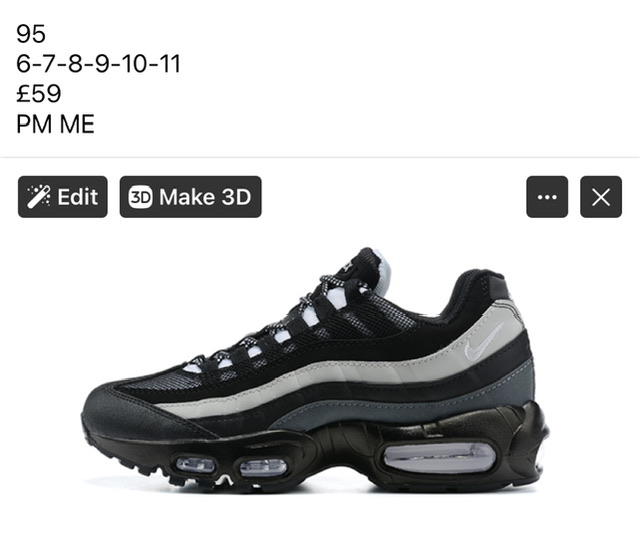This screenshot has width=640, height=559.
Task: Tap the divider line above the photo tools
Action: click(x=320, y=157)
